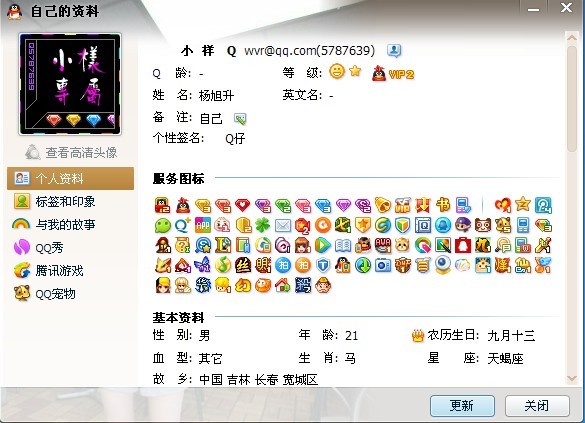Click the green four-leaf clover icon

pyautogui.click(x=263, y=225)
